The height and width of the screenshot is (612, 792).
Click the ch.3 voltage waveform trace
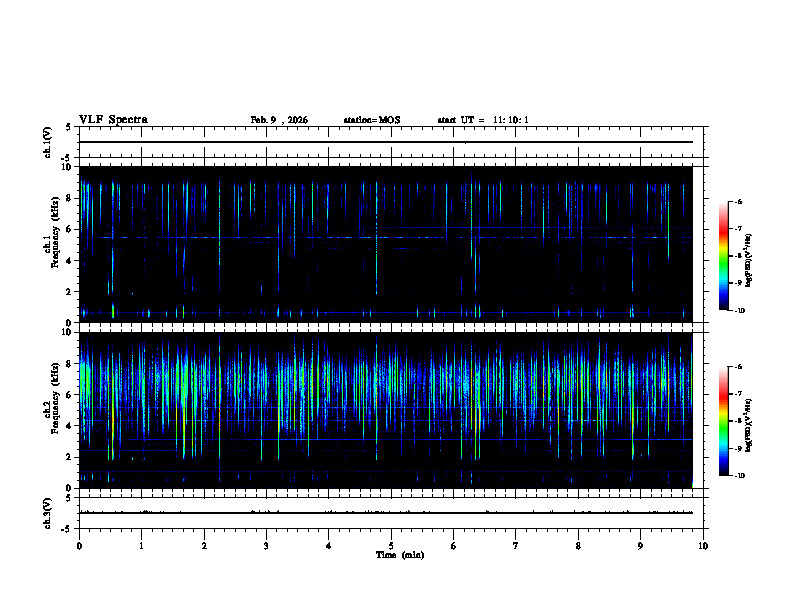[x=386, y=513]
